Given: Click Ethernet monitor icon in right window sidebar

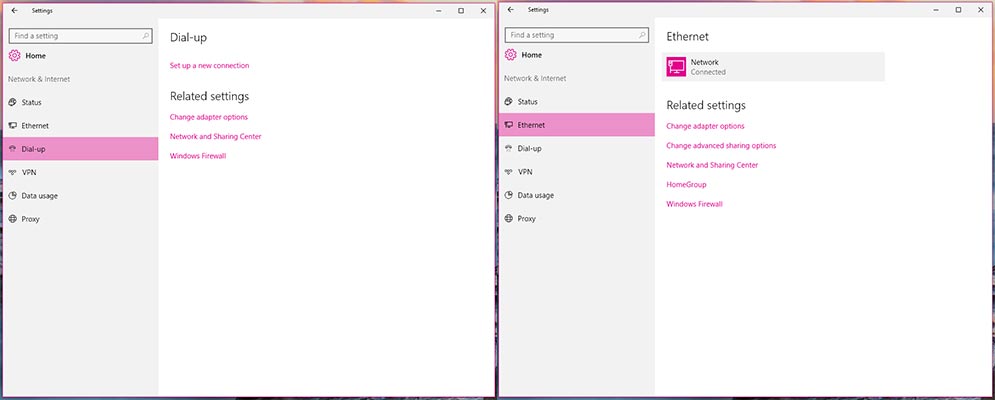Looking at the screenshot, I should (508, 125).
